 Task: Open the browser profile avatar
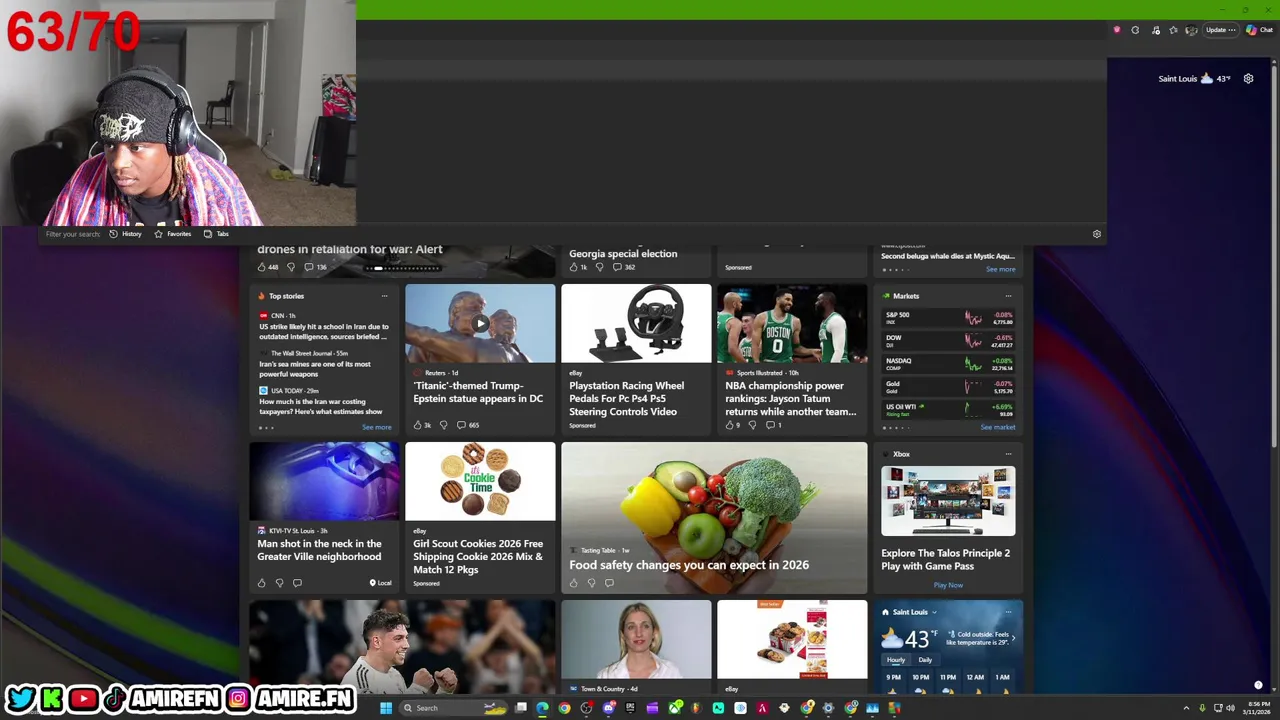pyautogui.click(x=1191, y=30)
